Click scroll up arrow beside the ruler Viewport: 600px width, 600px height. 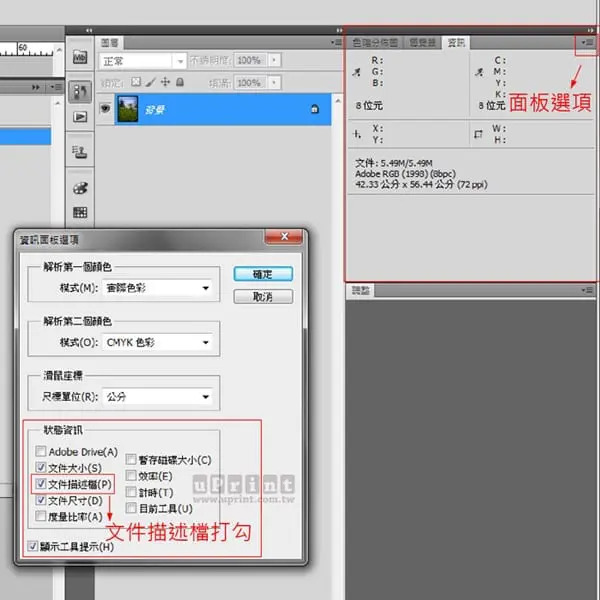[x=59, y=50]
